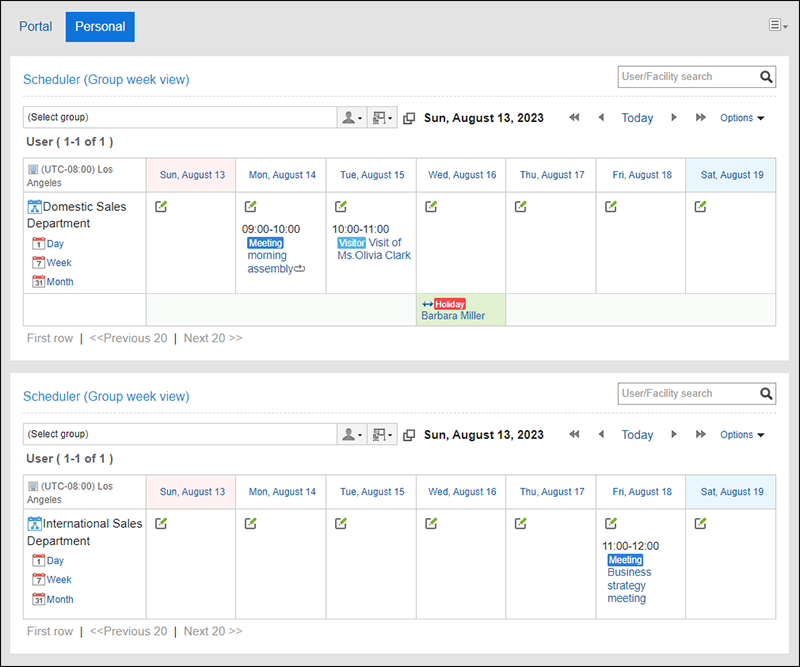
Task: Add appointment on Thu Aug 17 for International Sales
Action: coord(520,524)
